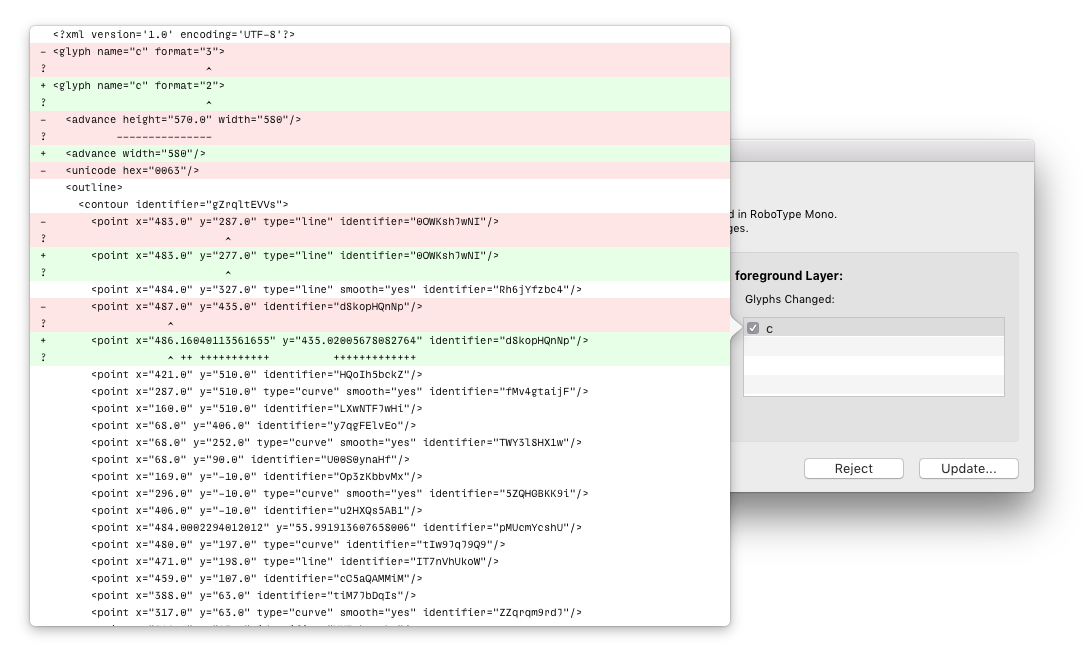Select the added advance width="580" line
Screen dimensions: 1090x660
pyautogui.click(x=136, y=154)
